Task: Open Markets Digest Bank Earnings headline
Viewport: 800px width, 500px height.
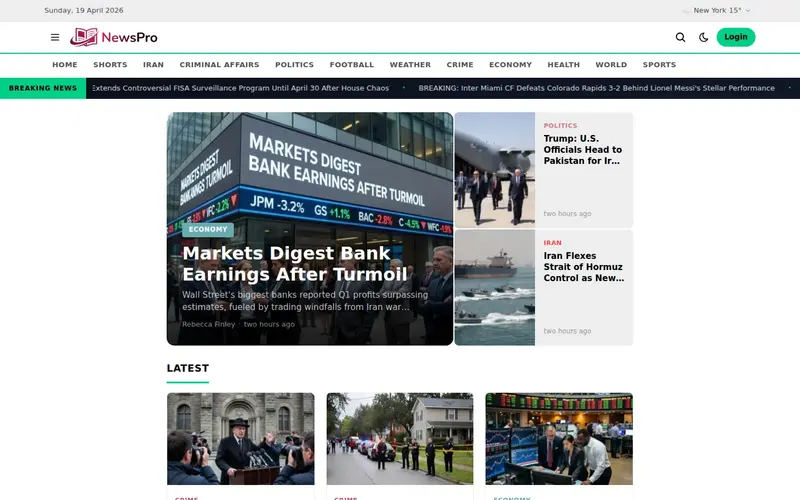Action: pyautogui.click(x=294, y=264)
